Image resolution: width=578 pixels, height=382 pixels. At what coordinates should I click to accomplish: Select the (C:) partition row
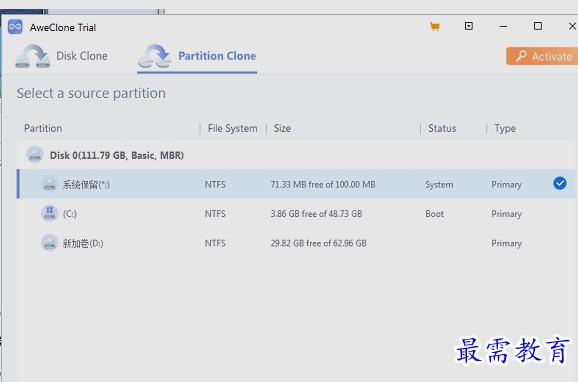(x=296, y=213)
